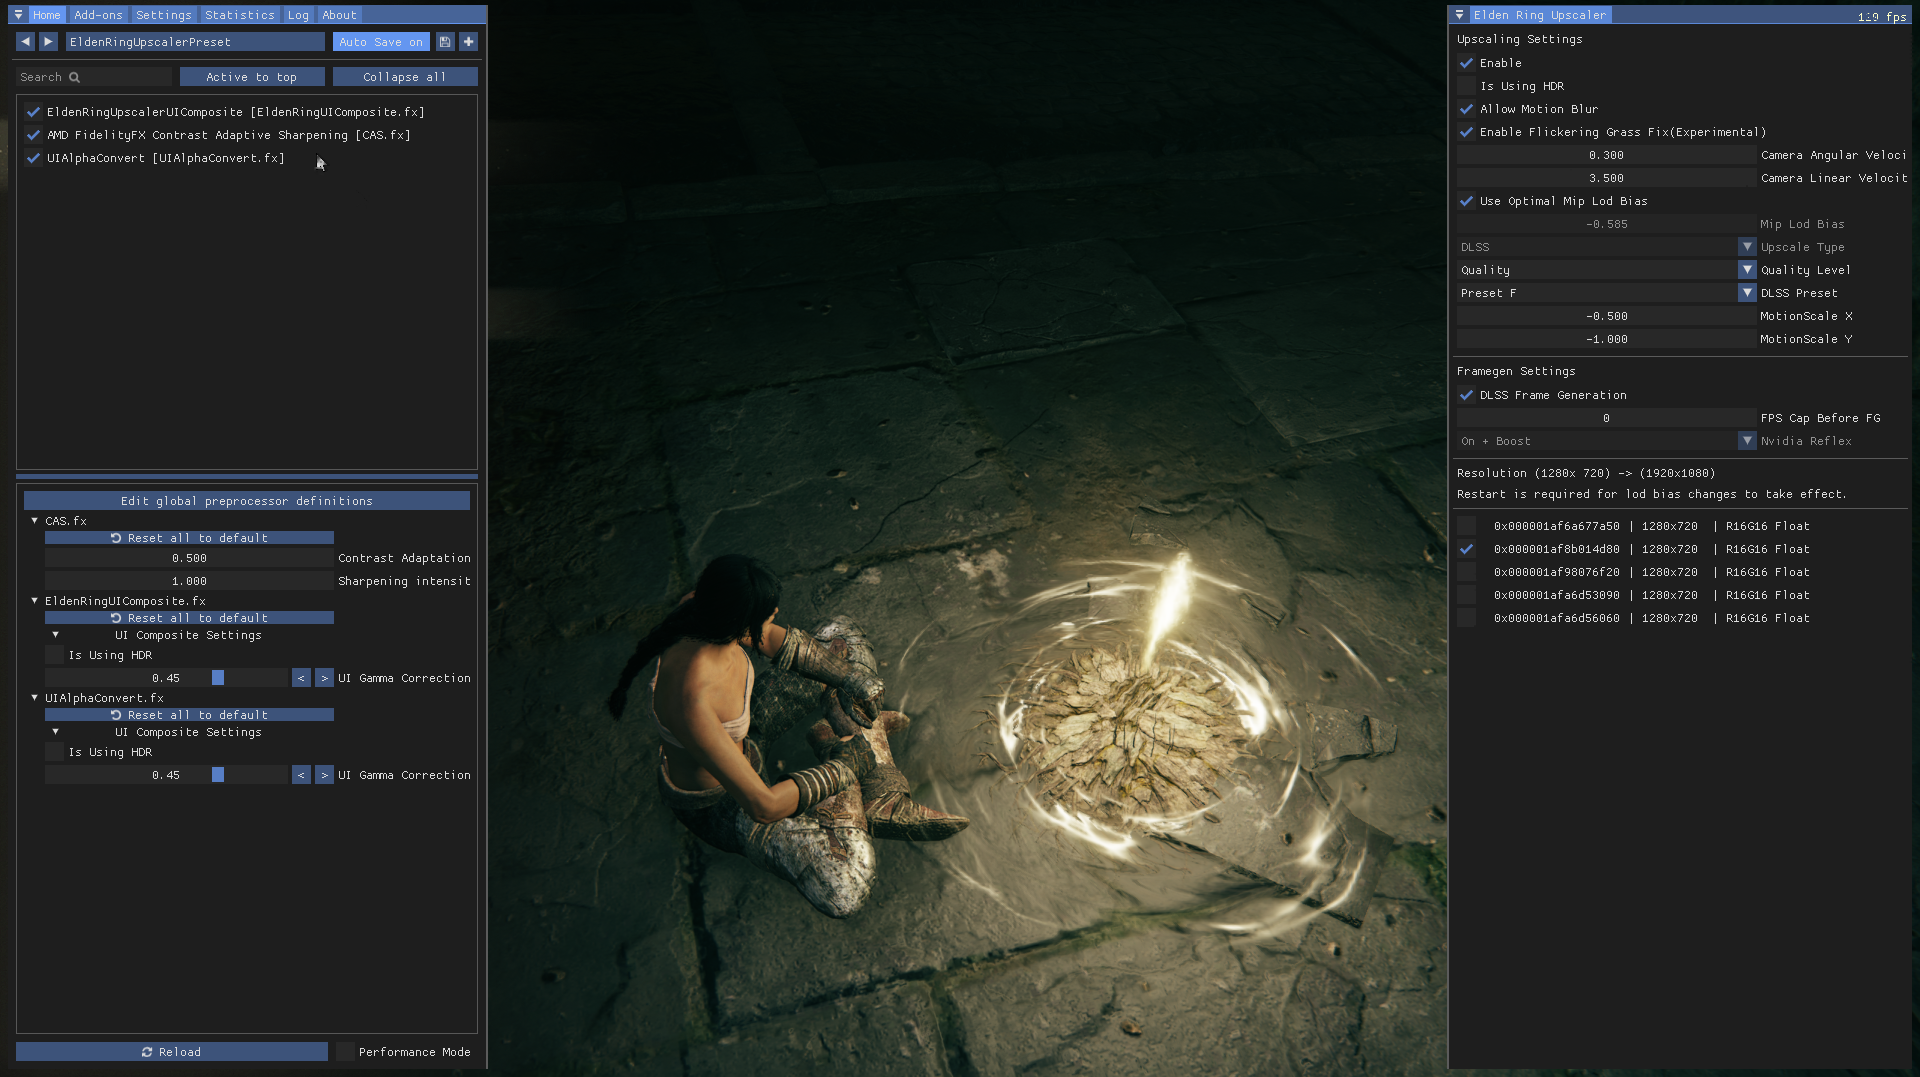The width and height of the screenshot is (1920, 1077).
Task: Select buffer 0x000001afa6d56060 checkbox
Action: pyautogui.click(x=1466, y=618)
